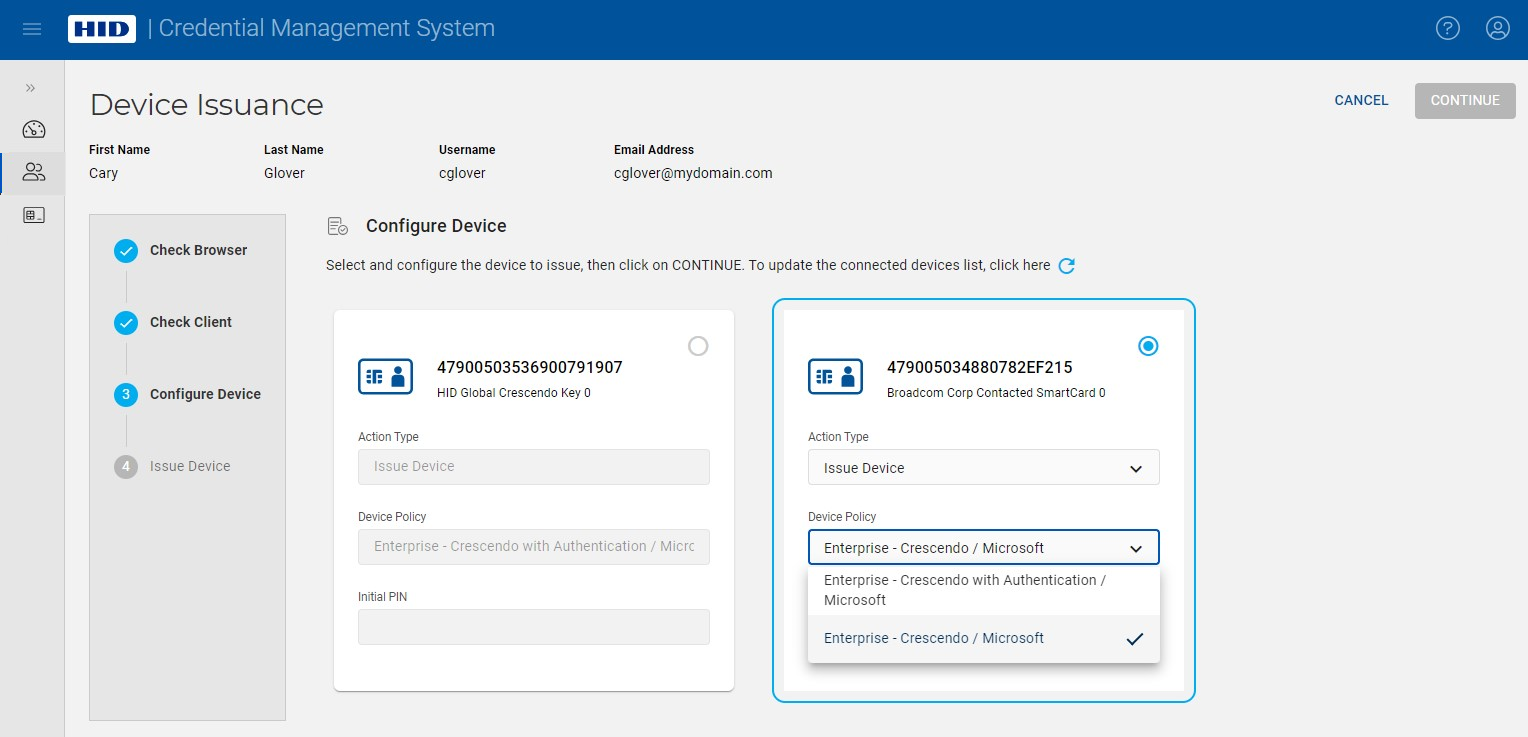Select the Check Client step label
Screen dimensions: 1528x737
click(x=191, y=322)
